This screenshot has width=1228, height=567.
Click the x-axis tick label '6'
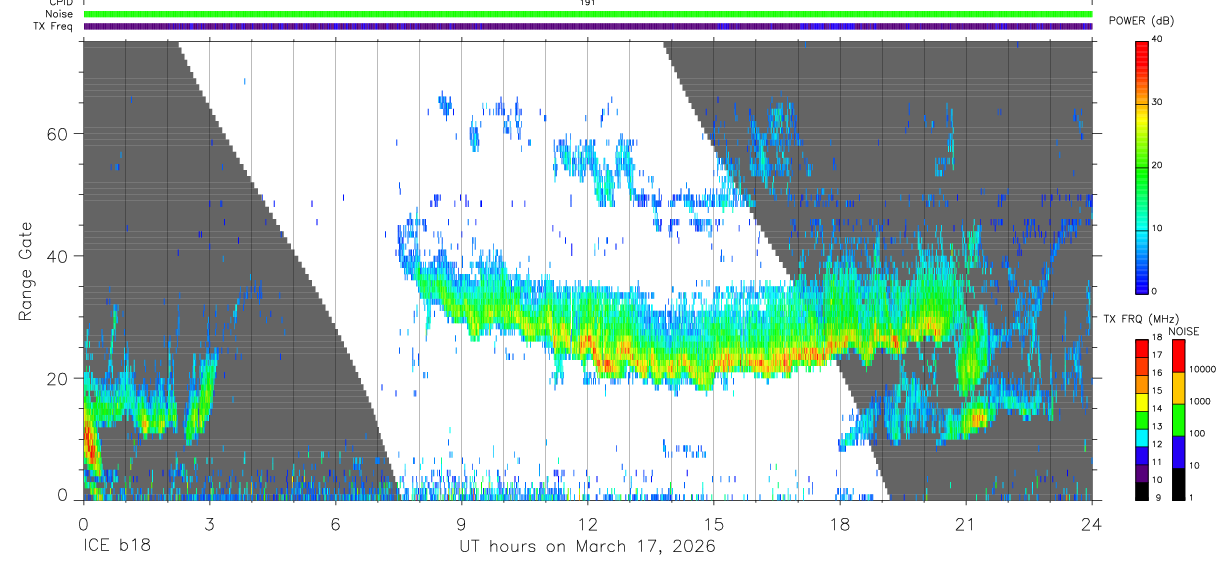coord(335,524)
